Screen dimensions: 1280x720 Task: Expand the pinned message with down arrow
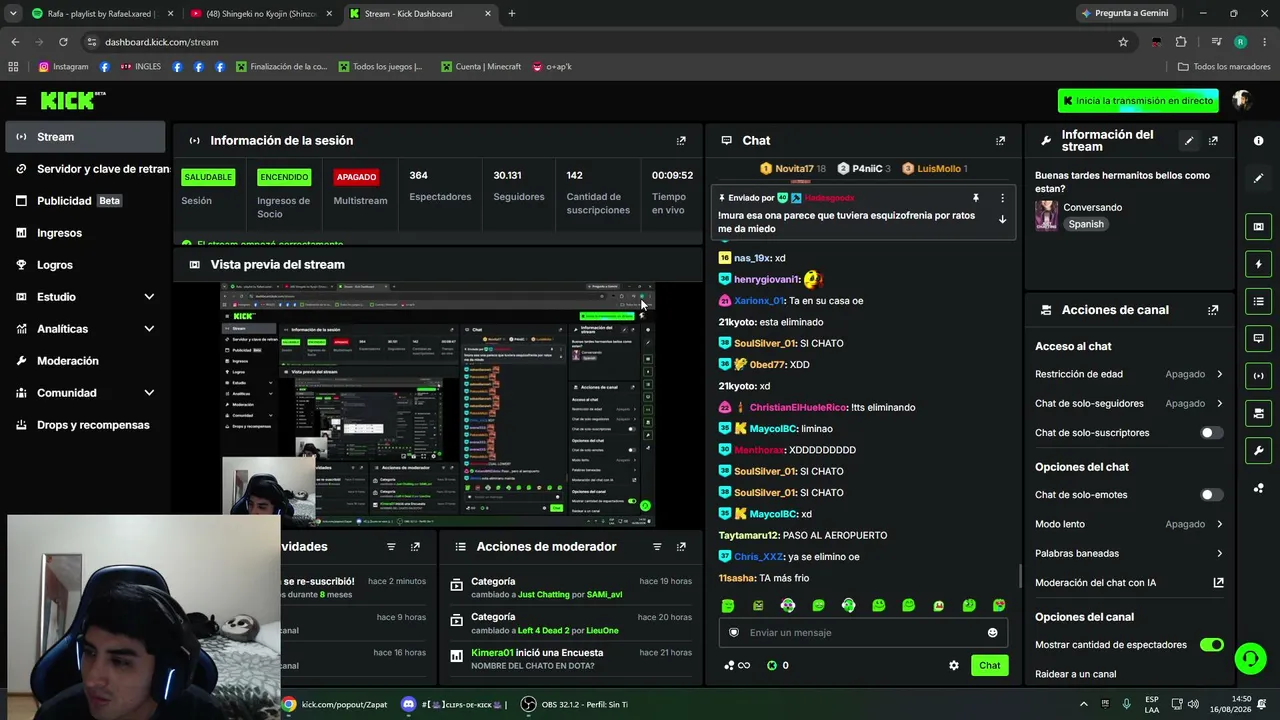point(1002,220)
